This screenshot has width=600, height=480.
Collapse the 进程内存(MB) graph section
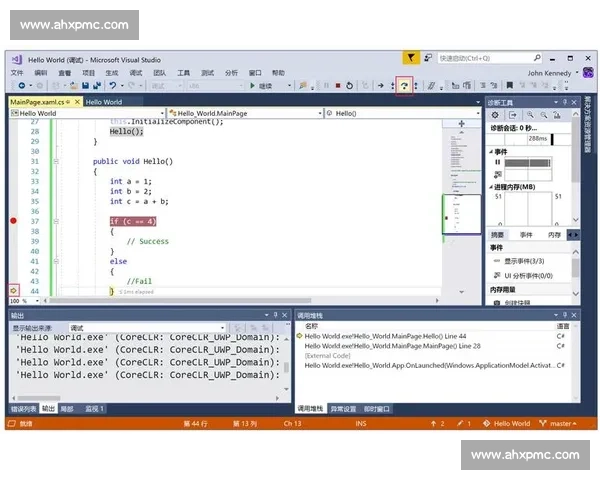[491, 187]
